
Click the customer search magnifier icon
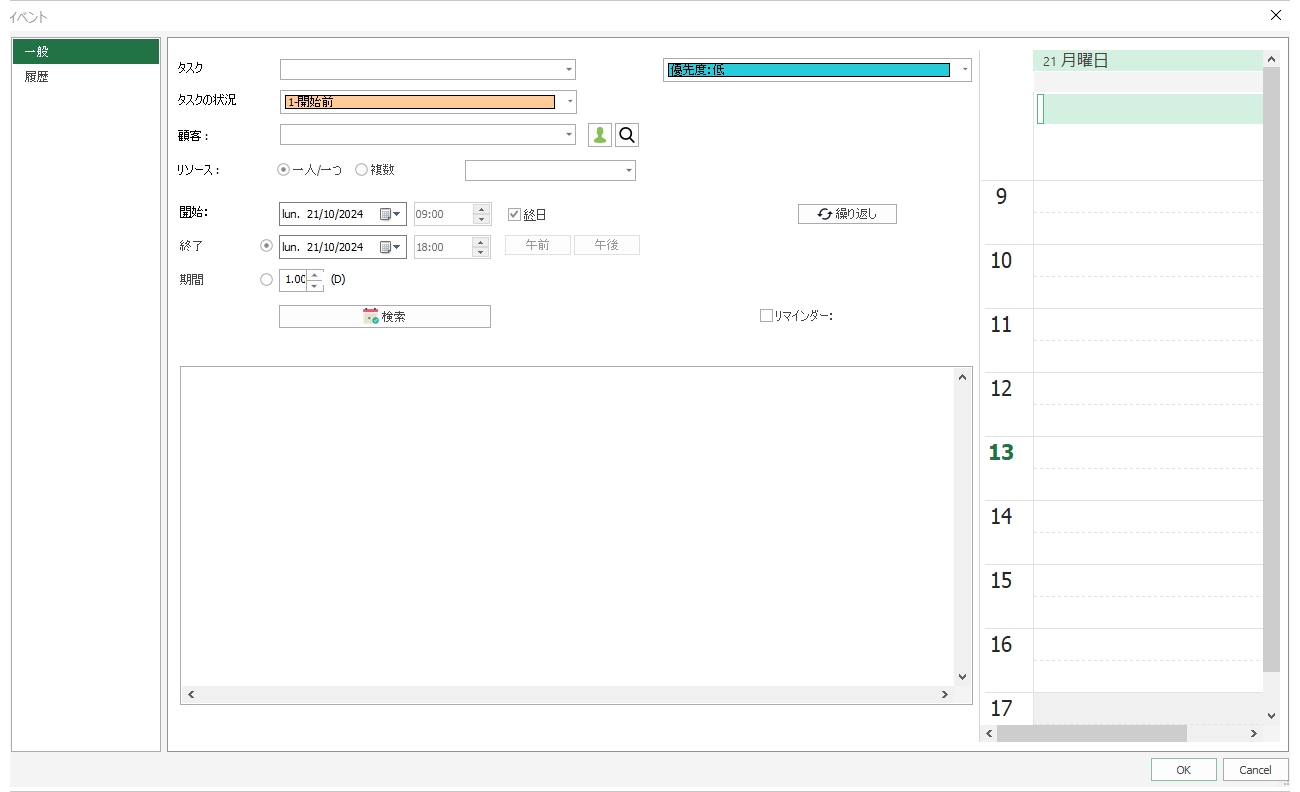(x=627, y=135)
